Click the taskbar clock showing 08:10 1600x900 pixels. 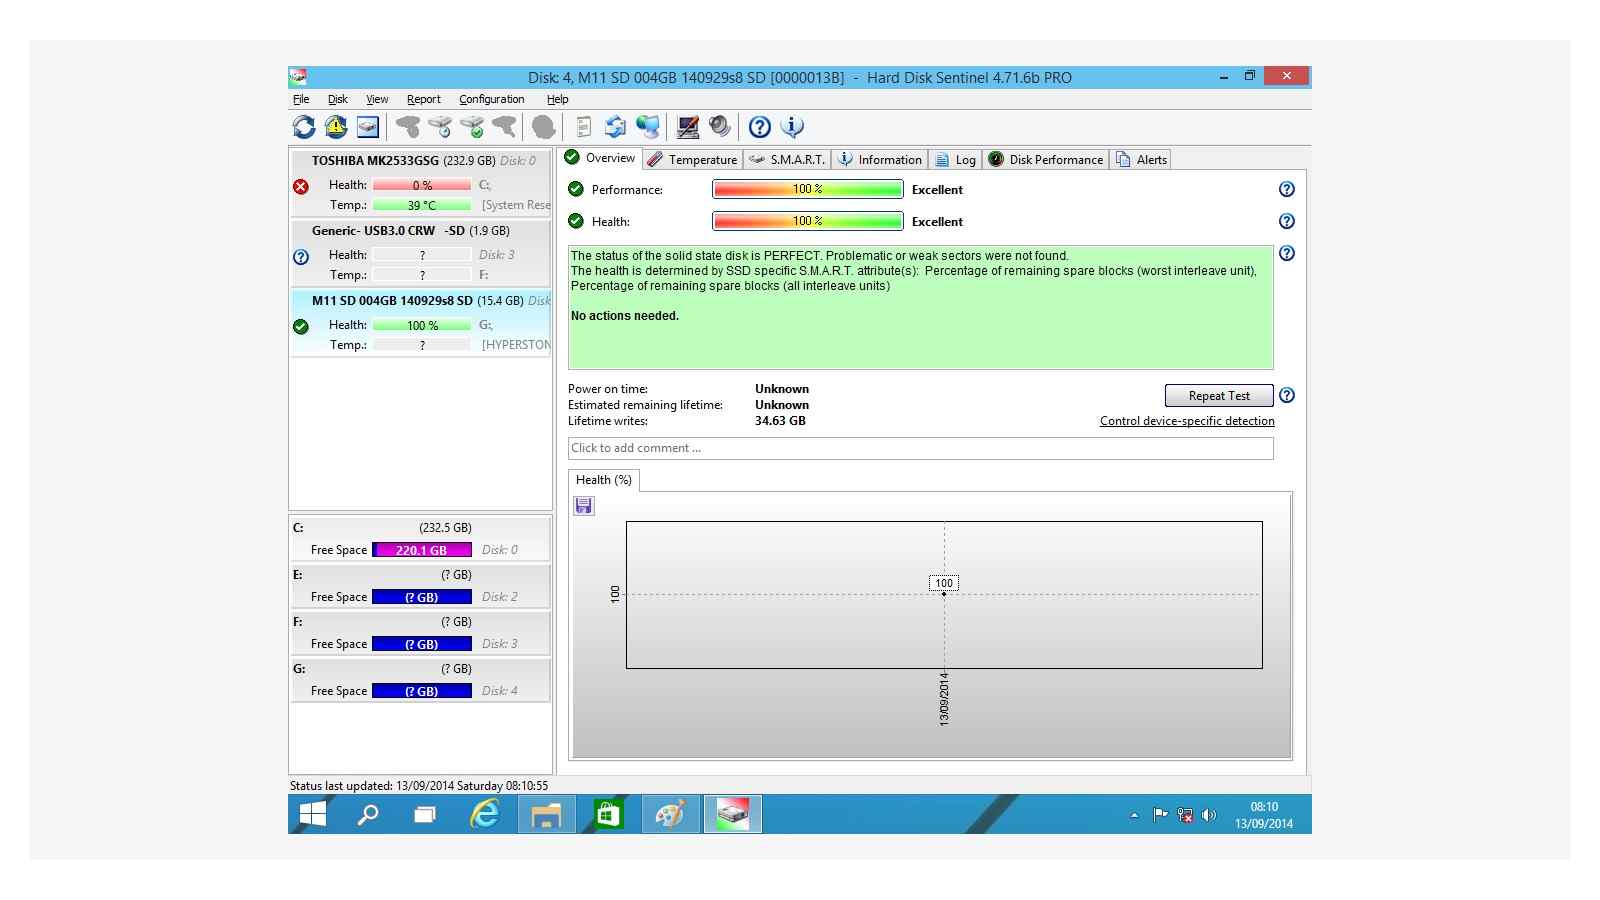[1264, 815]
